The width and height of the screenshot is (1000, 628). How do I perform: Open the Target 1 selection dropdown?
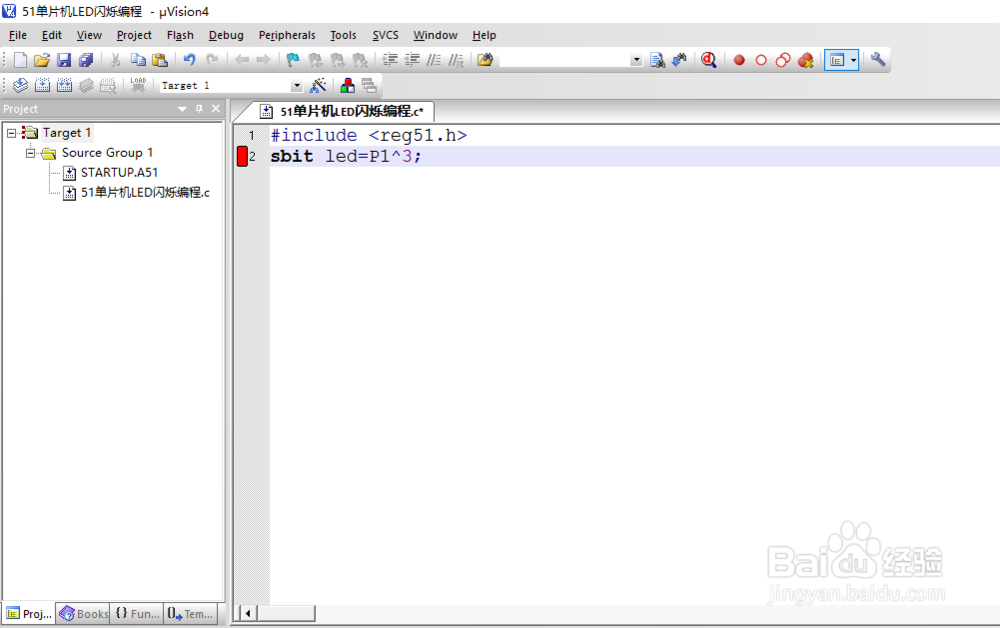pos(297,85)
